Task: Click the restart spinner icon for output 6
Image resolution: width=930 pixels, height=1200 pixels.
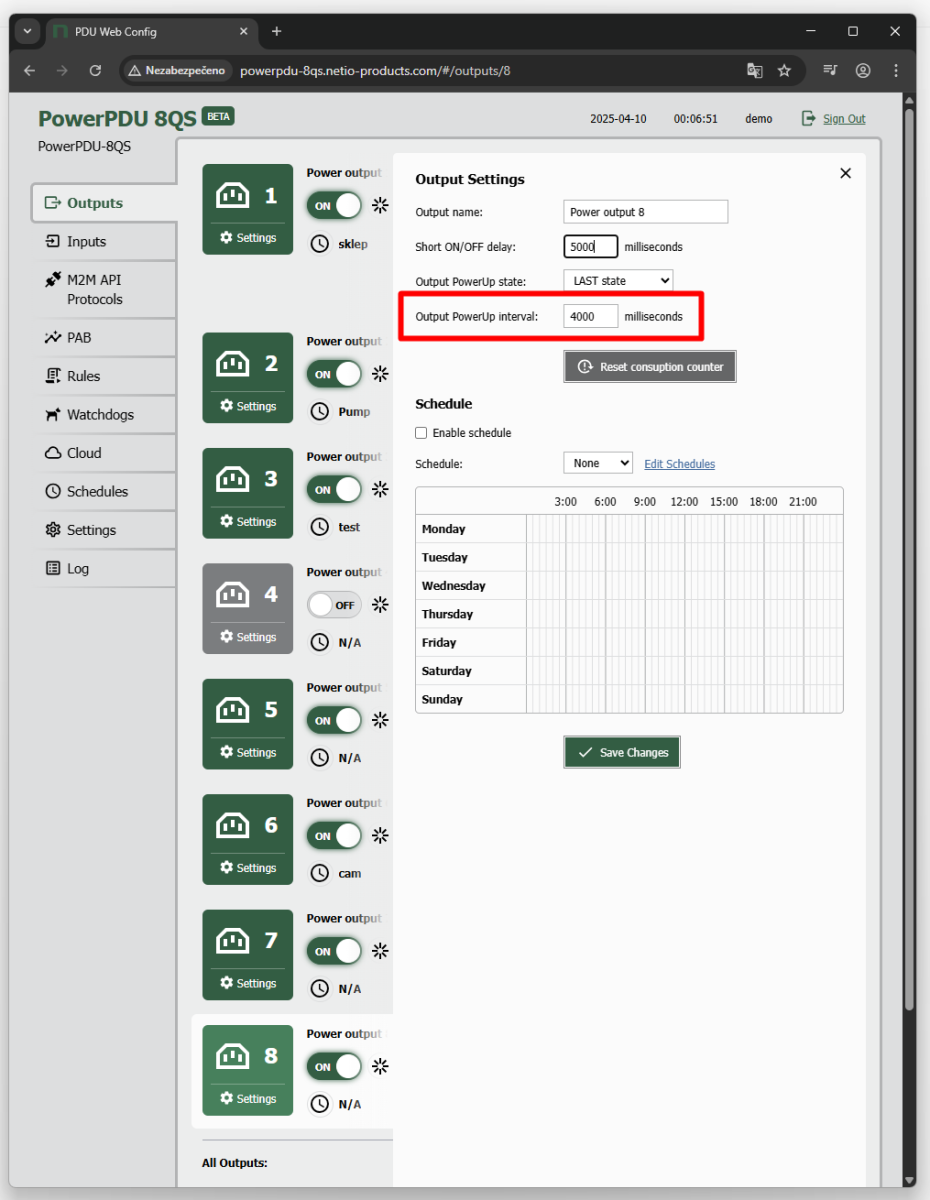Action: (380, 836)
